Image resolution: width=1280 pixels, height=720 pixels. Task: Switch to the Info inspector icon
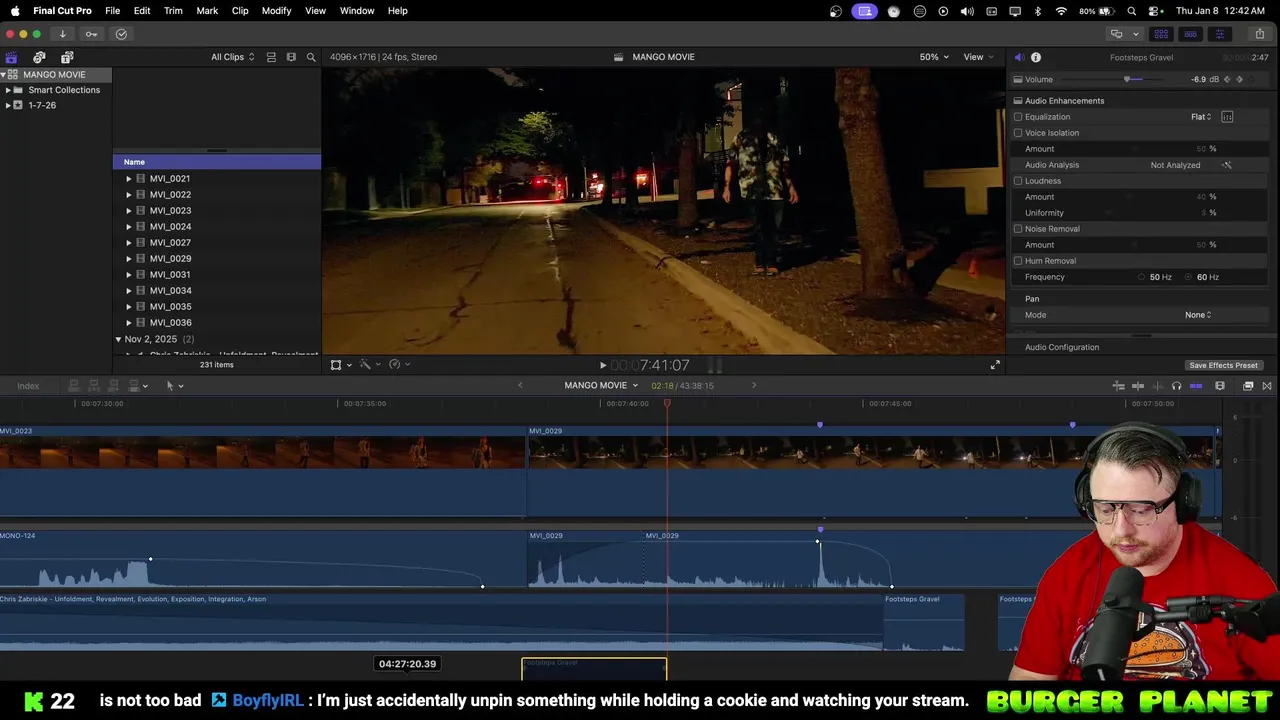tap(1036, 57)
